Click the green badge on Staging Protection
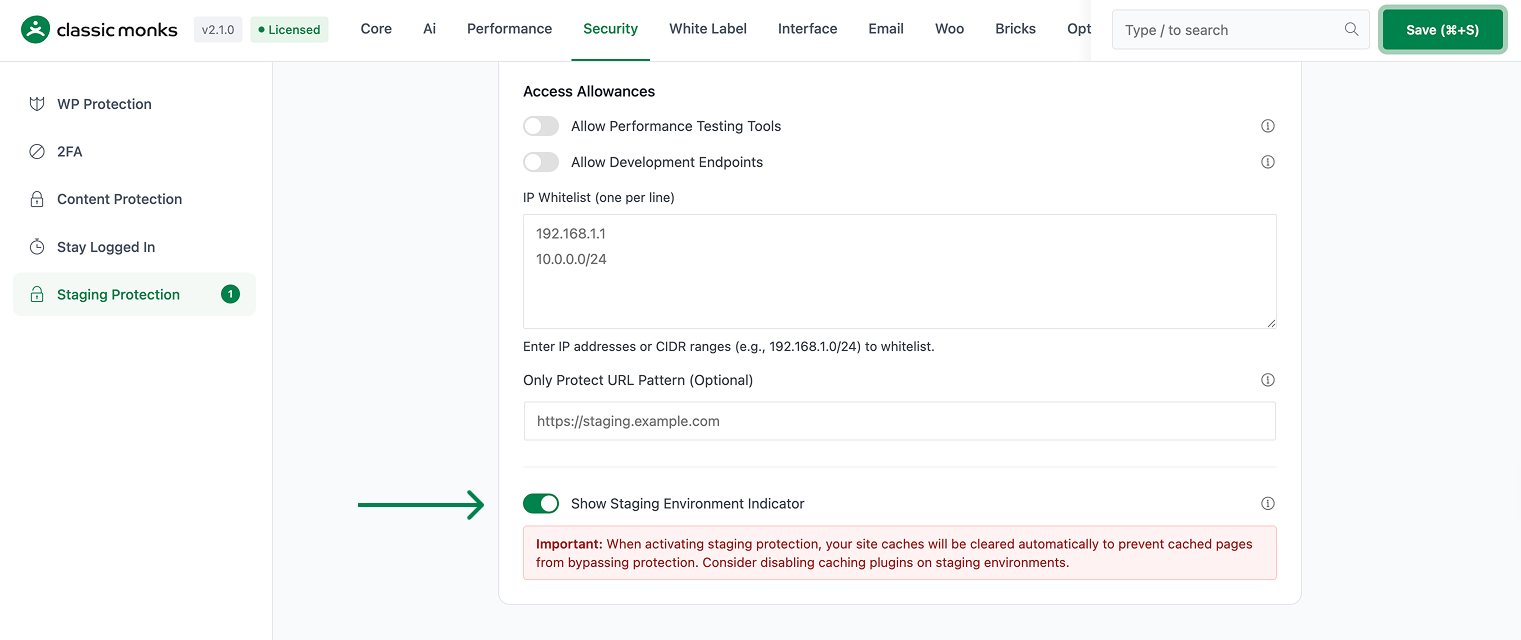This screenshot has height=640, width=1521. click(230, 294)
